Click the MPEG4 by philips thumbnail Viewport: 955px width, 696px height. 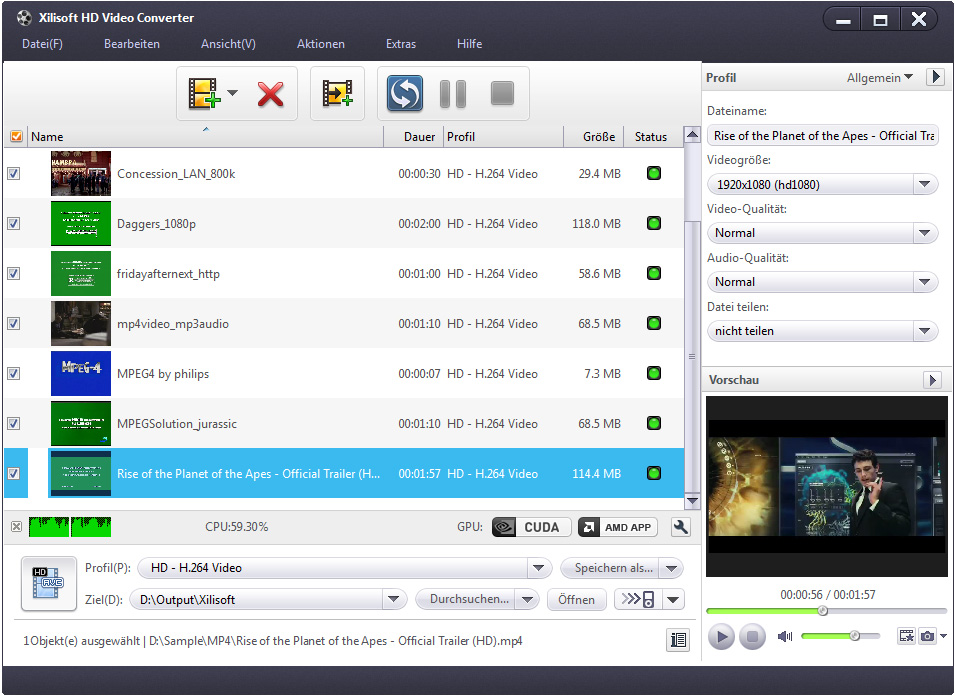(81, 373)
